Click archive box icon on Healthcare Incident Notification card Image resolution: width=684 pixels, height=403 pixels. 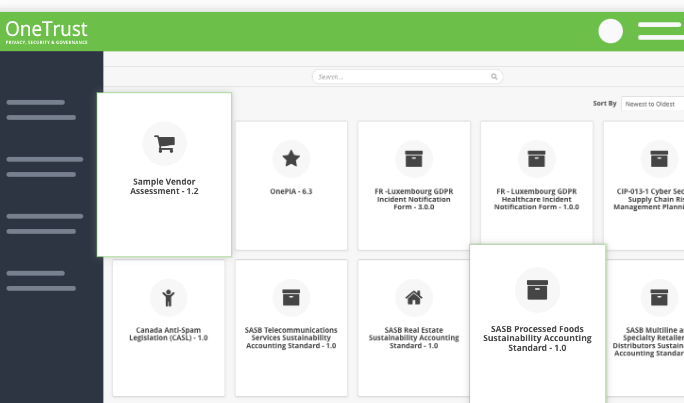[537, 159]
